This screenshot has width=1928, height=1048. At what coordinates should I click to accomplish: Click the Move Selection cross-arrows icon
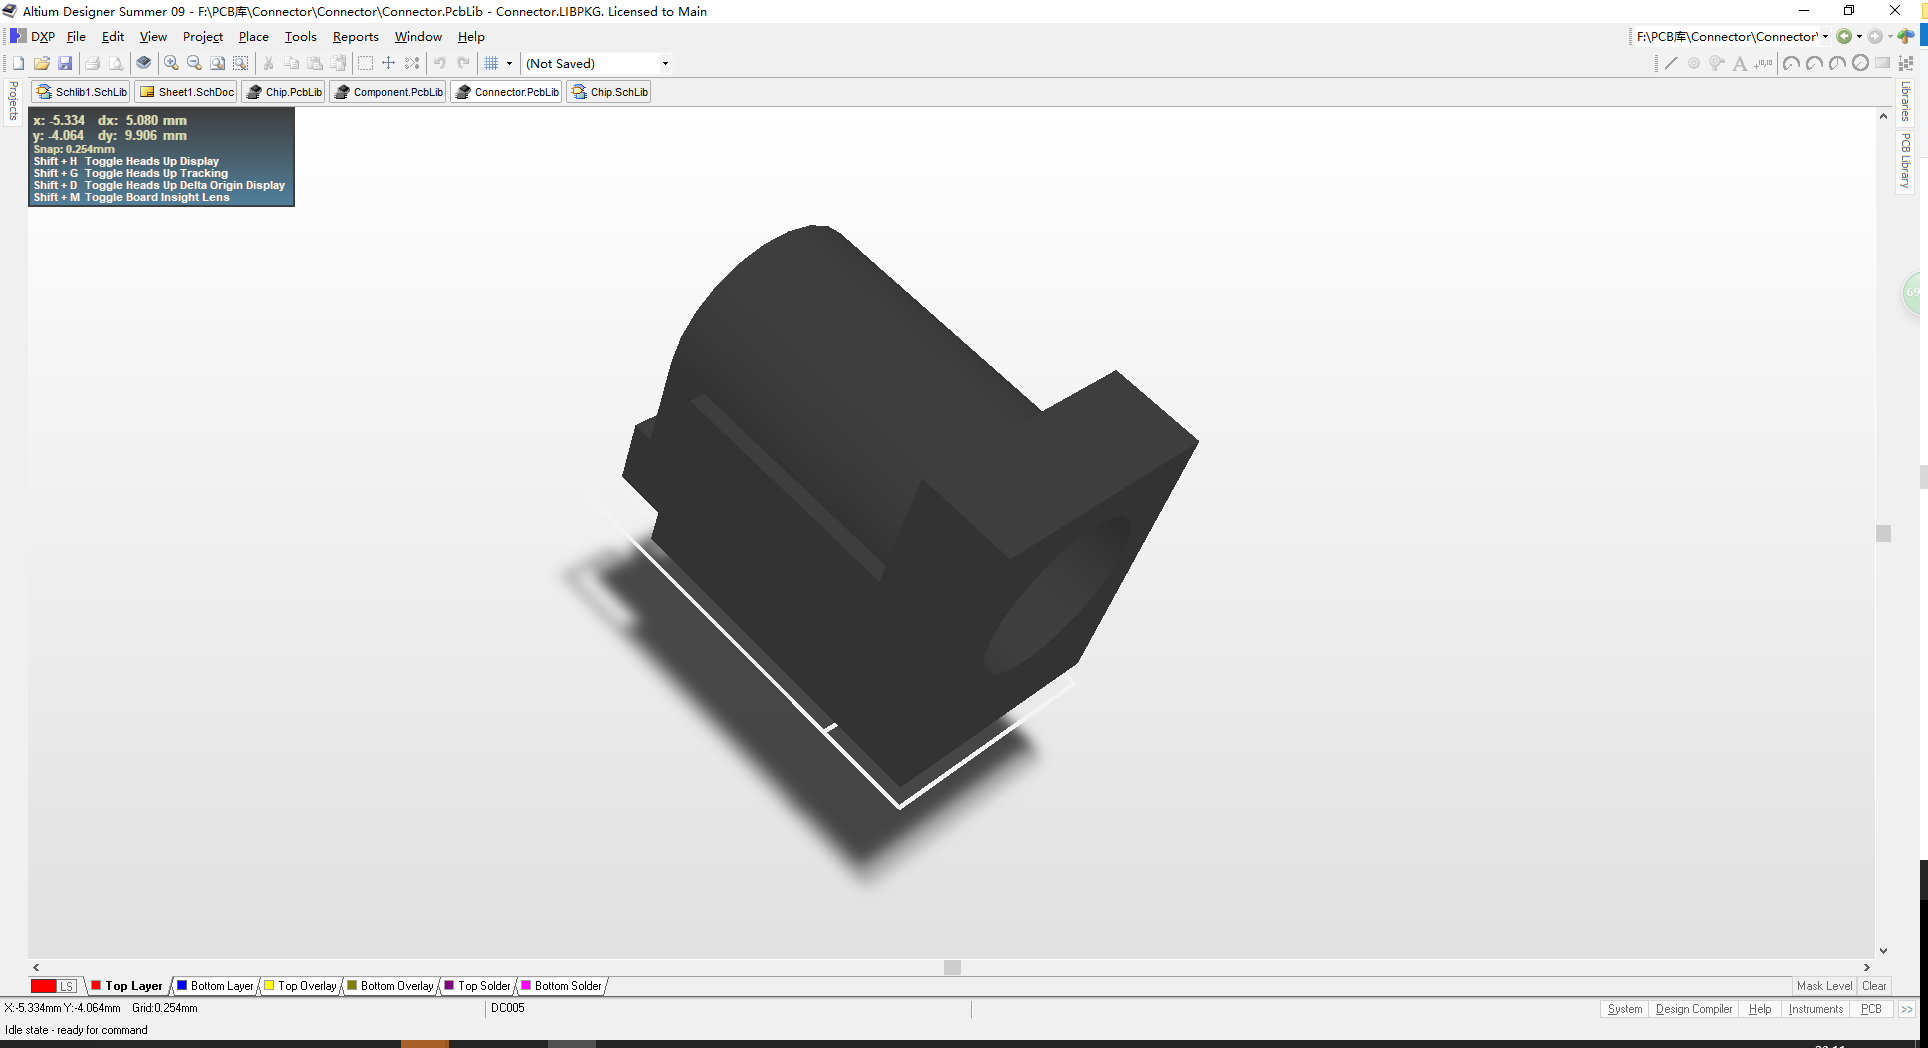point(389,63)
